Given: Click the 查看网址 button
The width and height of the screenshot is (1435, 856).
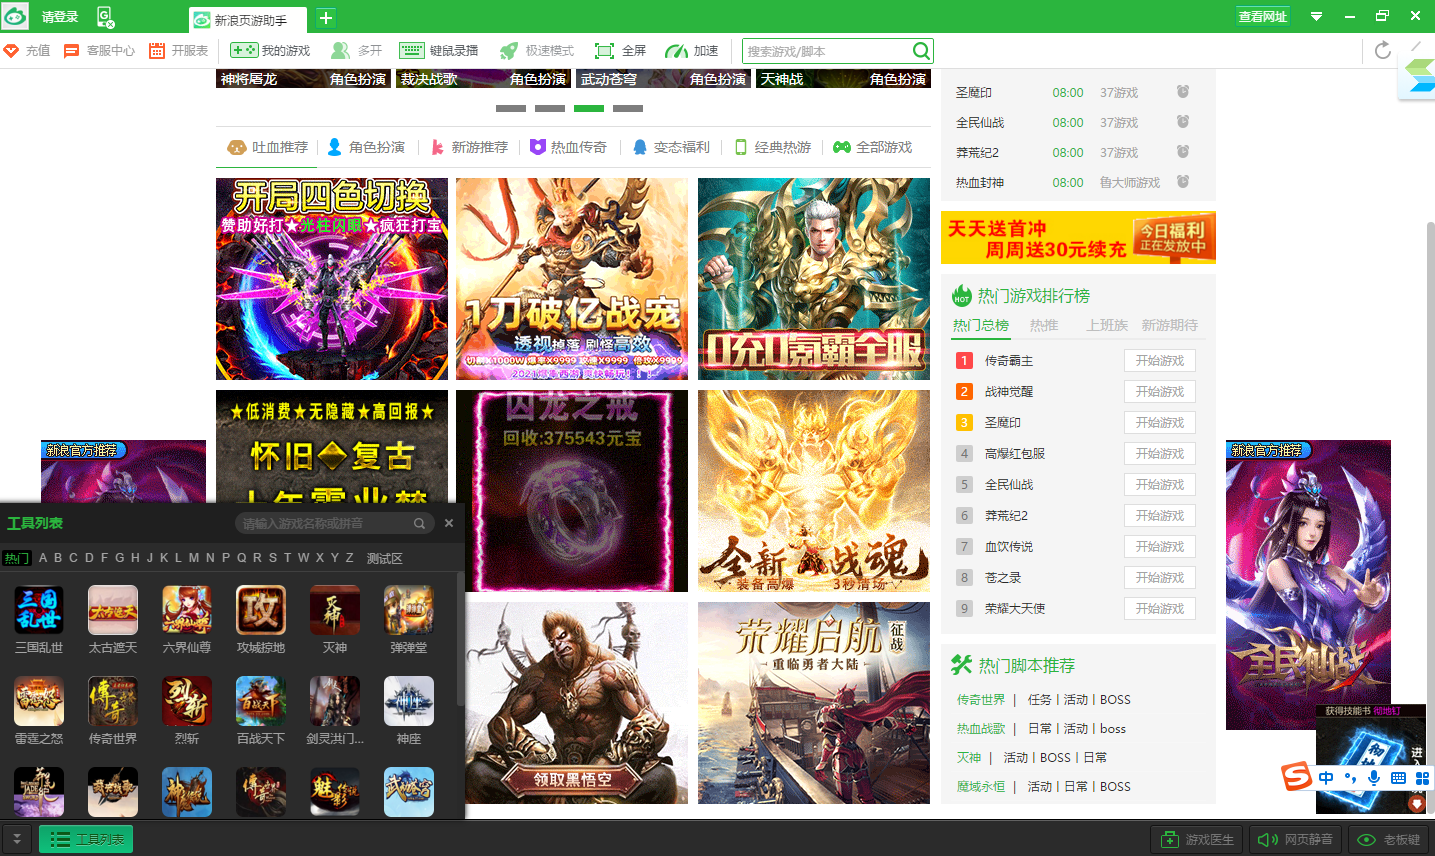Looking at the screenshot, I should [1262, 16].
